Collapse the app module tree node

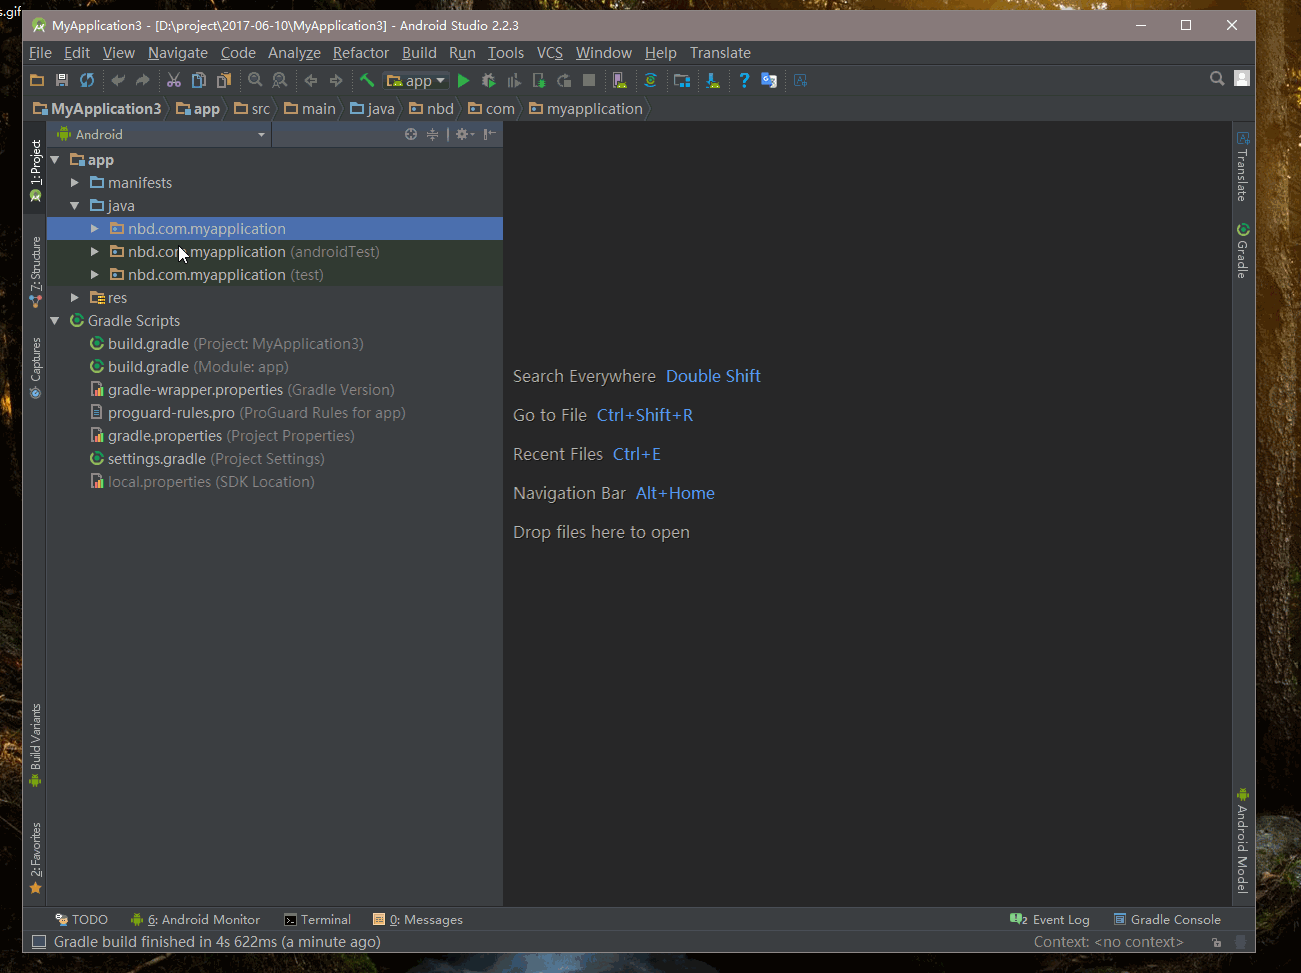55,160
